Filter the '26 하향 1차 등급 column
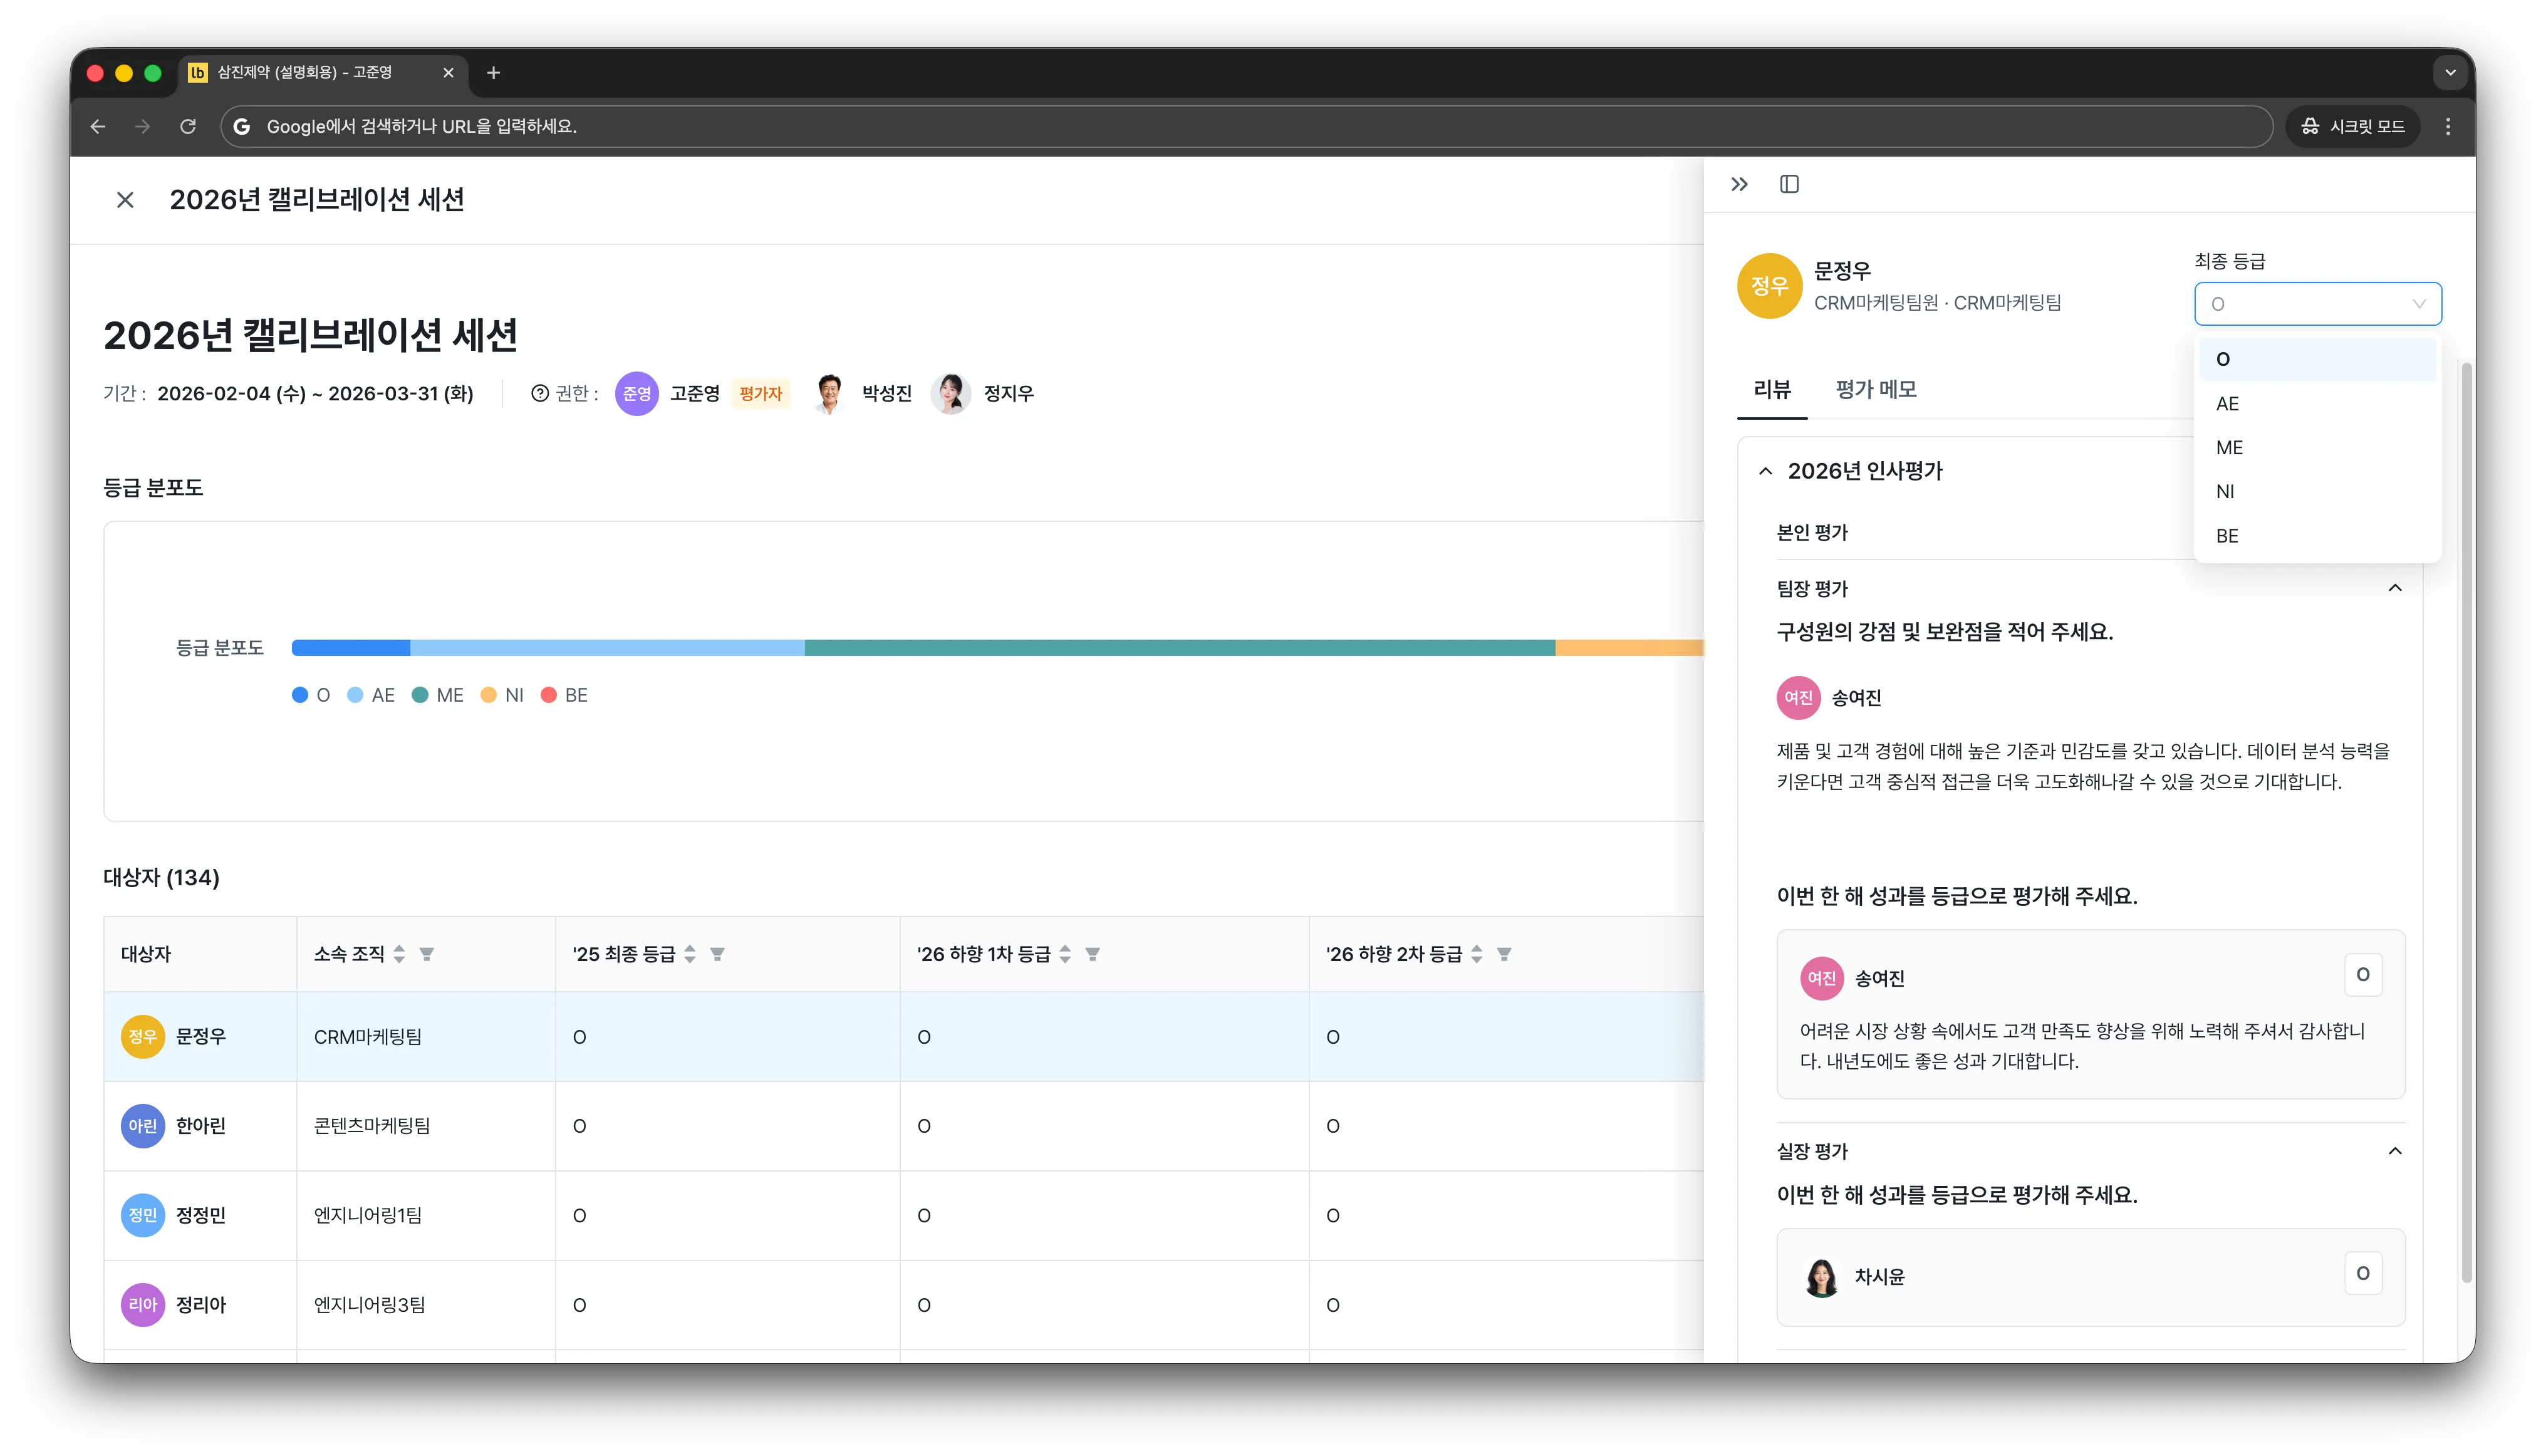 (x=1093, y=954)
